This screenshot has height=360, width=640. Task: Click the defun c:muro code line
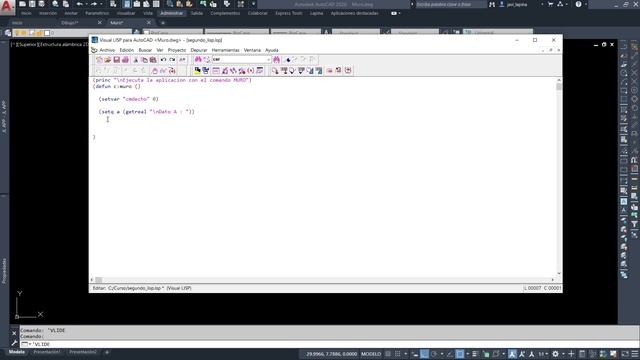click(116, 87)
